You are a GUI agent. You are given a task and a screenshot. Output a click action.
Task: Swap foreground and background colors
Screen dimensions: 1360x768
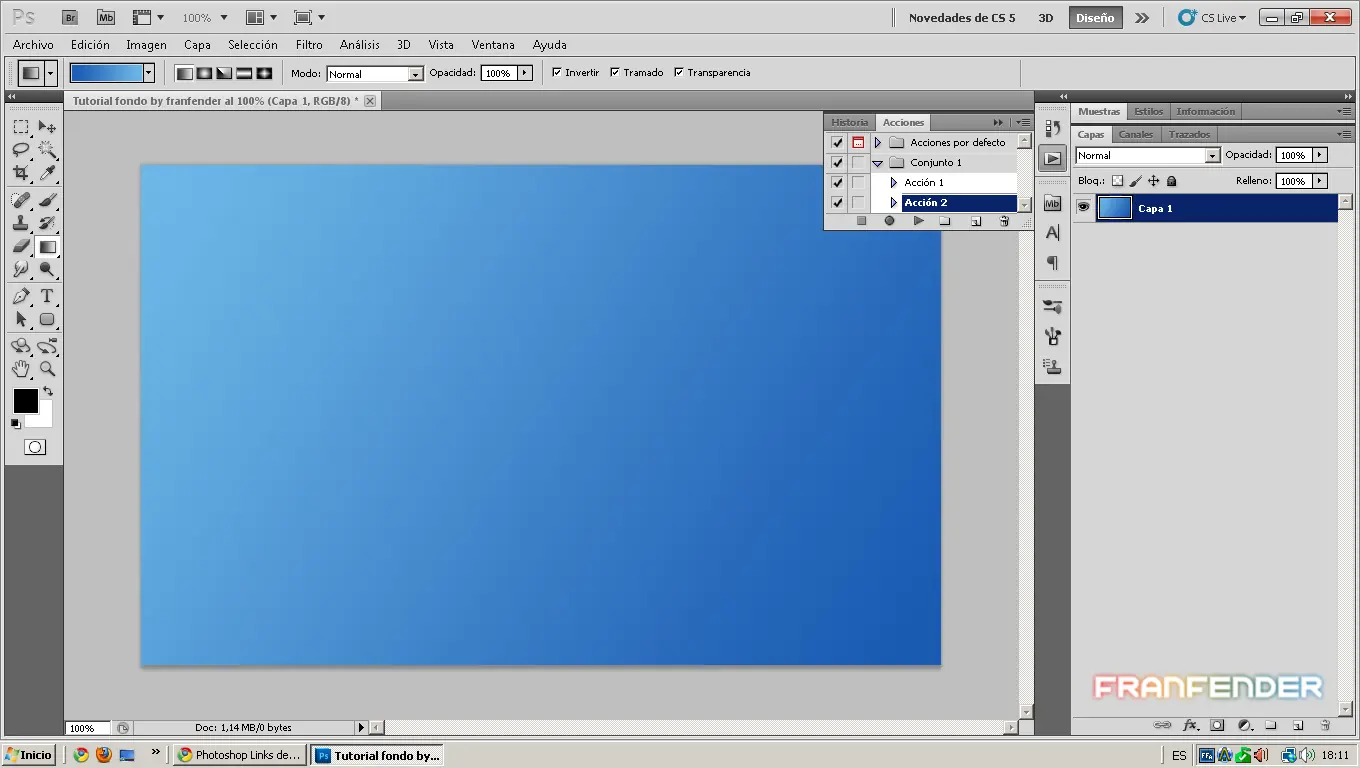coord(47,391)
